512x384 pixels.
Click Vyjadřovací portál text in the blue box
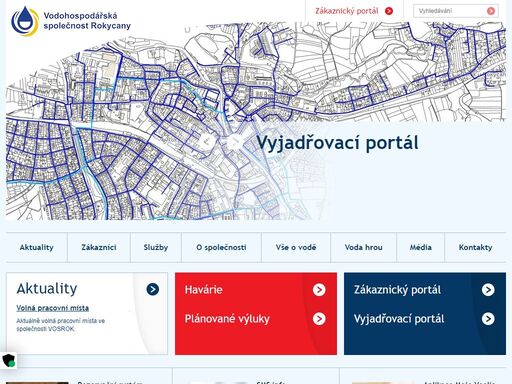[x=399, y=319]
